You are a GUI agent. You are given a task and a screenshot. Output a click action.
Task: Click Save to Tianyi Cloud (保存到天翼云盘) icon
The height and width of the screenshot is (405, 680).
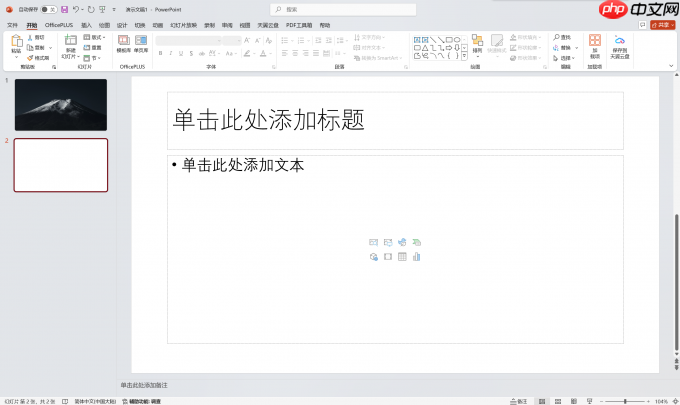click(x=620, y=40)
